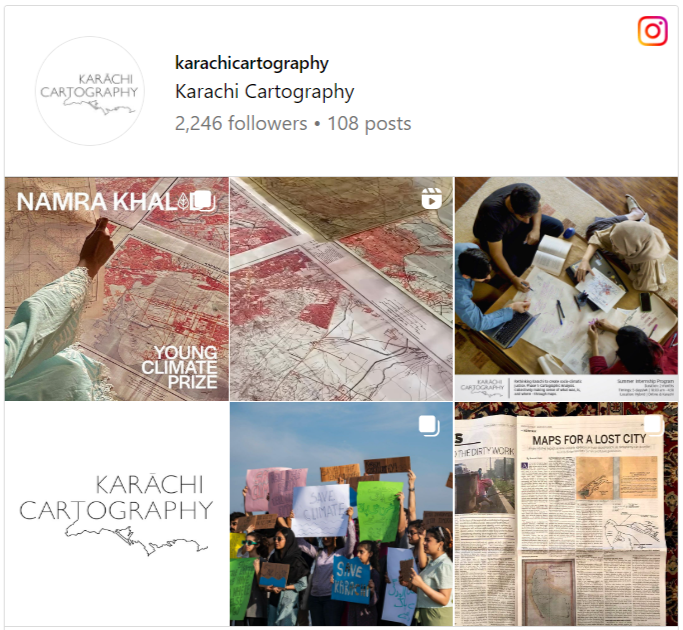The height and width of the screenshot is (630, 683).
Task: Open the Namra Khalid Young Climate Prize post
Action: click(117, 289)
